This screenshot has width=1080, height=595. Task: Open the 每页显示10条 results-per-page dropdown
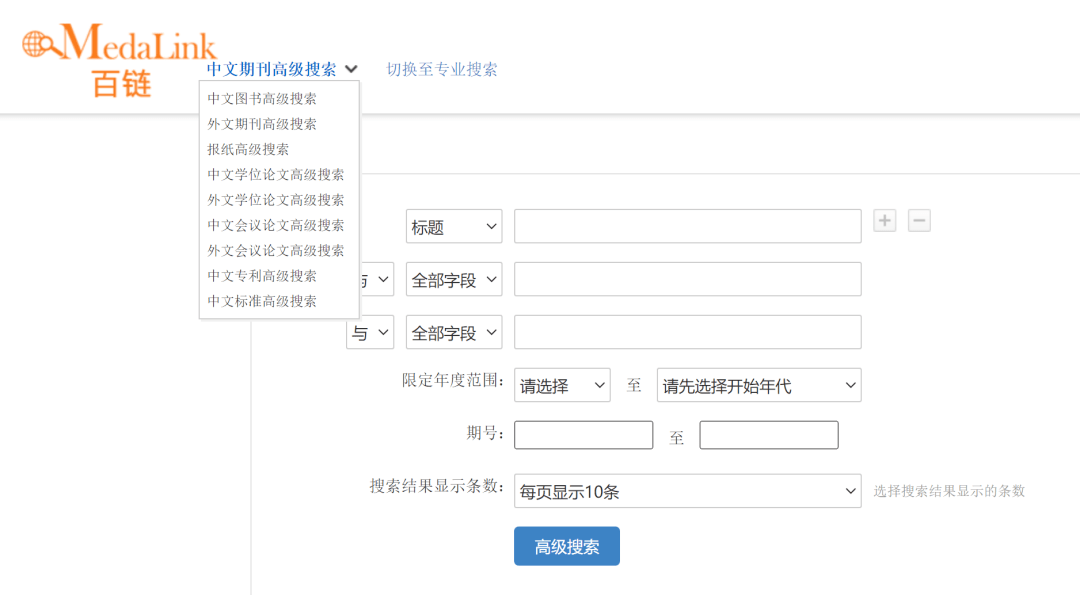(x=688, y=491)
